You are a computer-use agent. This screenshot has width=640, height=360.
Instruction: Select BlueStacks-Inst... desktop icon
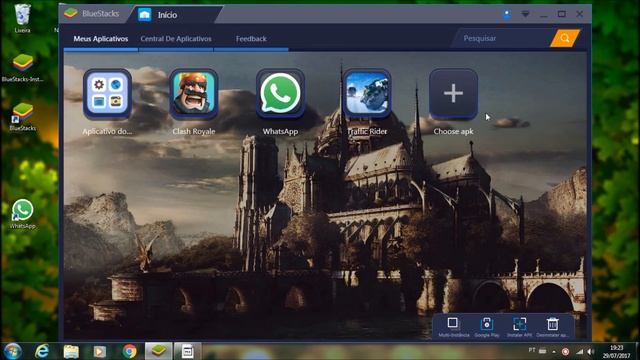click(22, 68)
